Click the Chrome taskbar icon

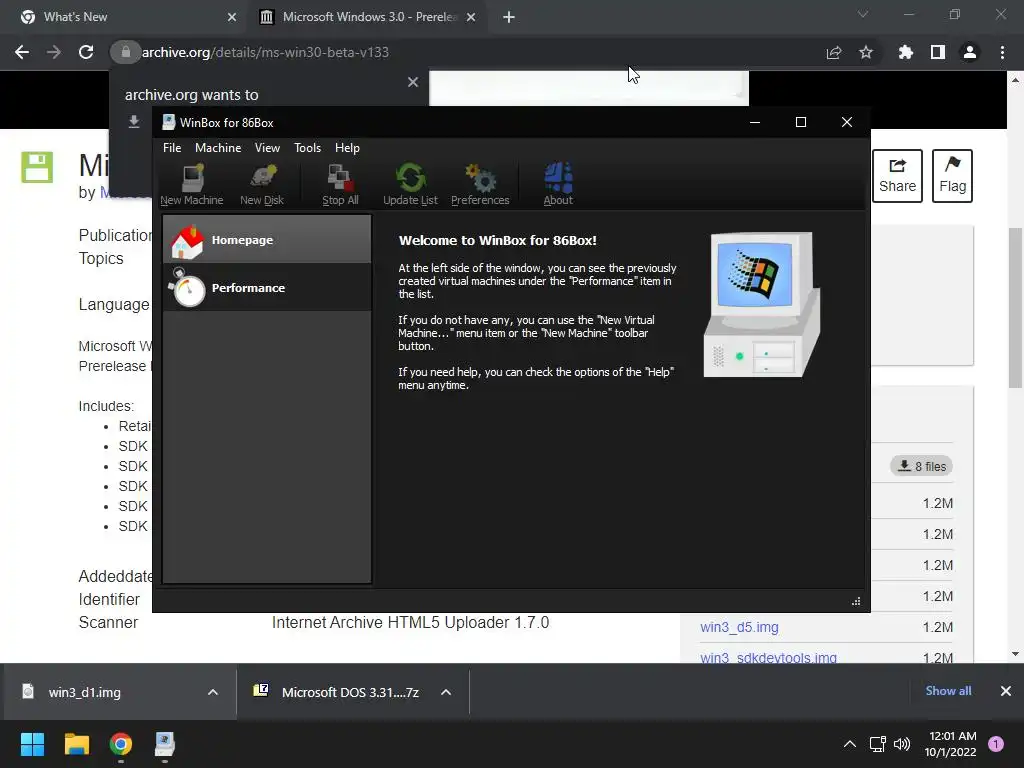(121, 744)
